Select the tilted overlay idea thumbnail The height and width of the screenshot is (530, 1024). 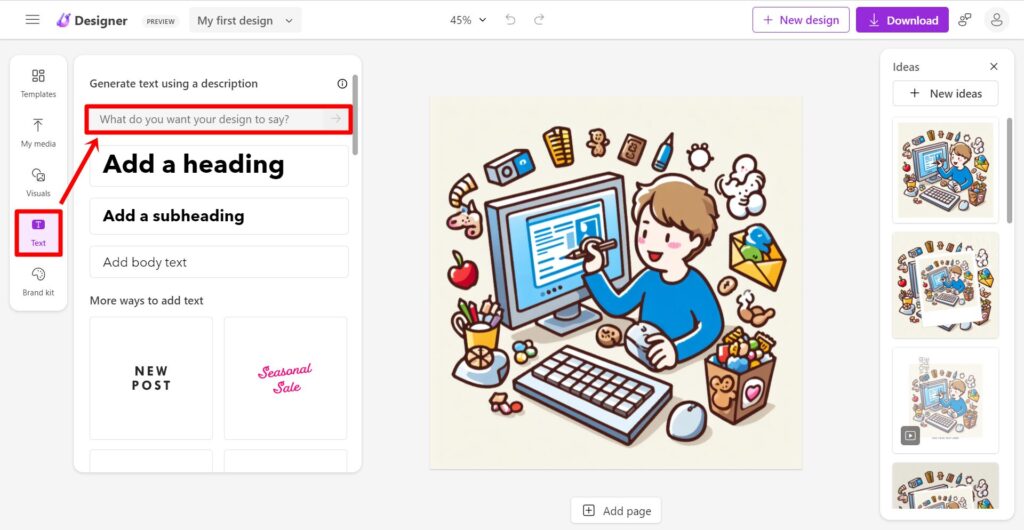[x=946, y=285]
